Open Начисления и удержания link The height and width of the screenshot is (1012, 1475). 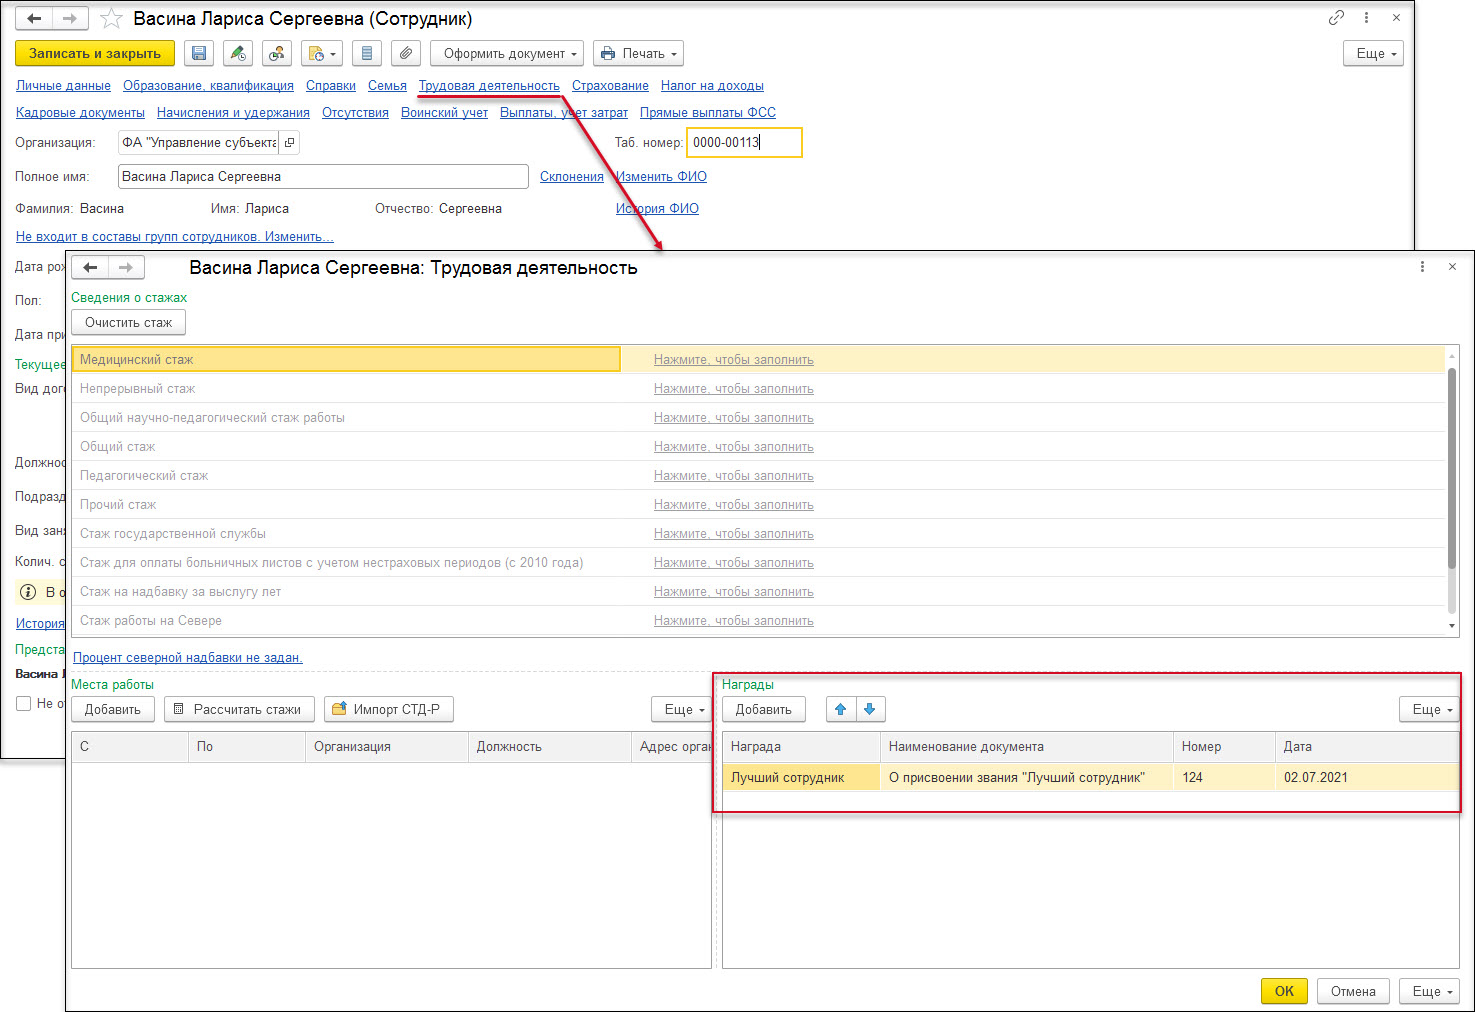click(233, 113)
